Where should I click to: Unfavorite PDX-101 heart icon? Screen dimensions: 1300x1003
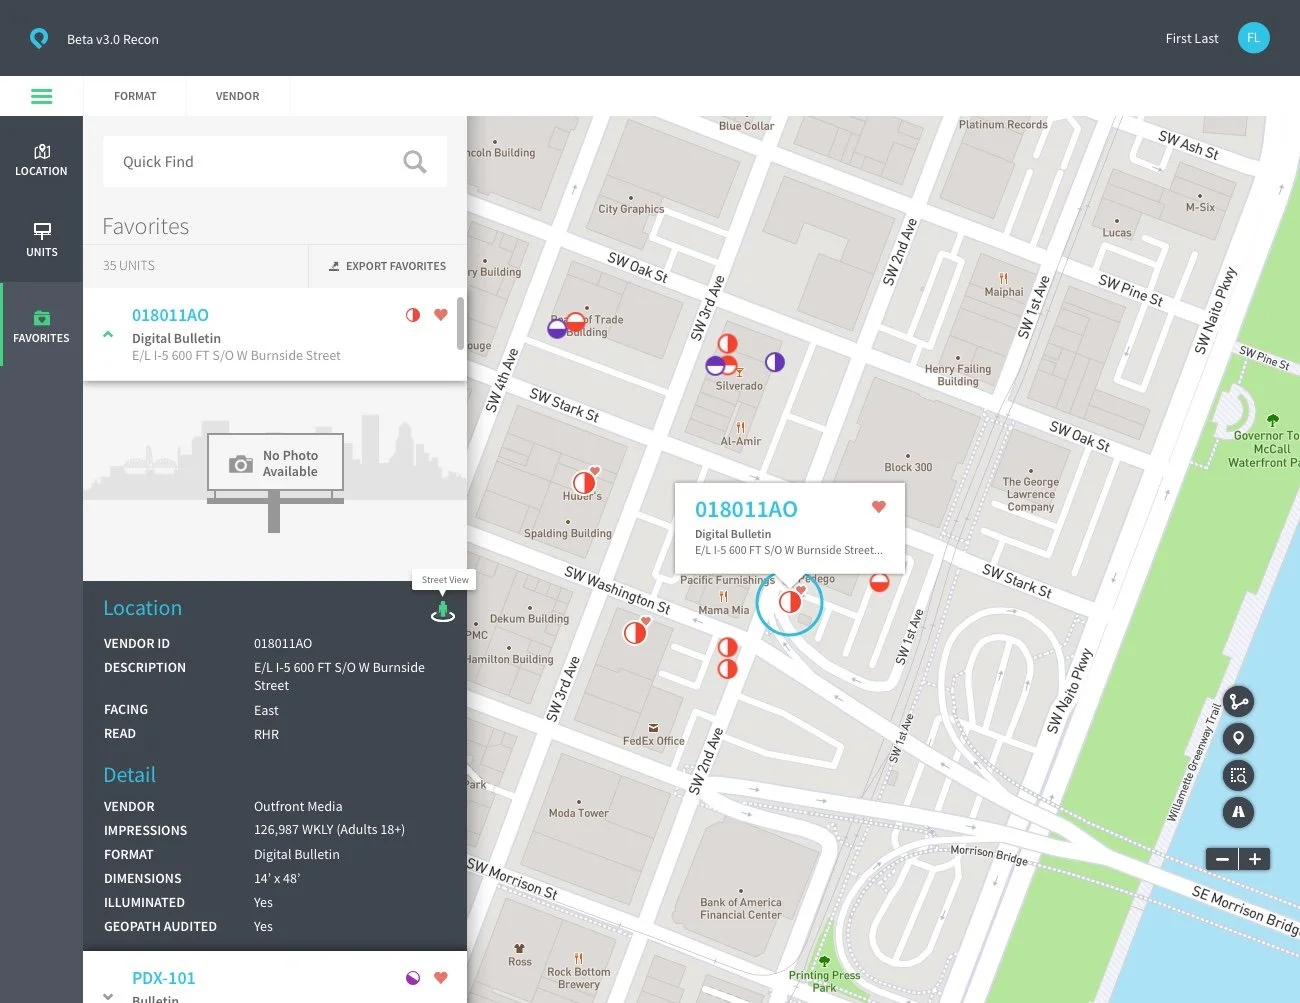pos(441,978)
